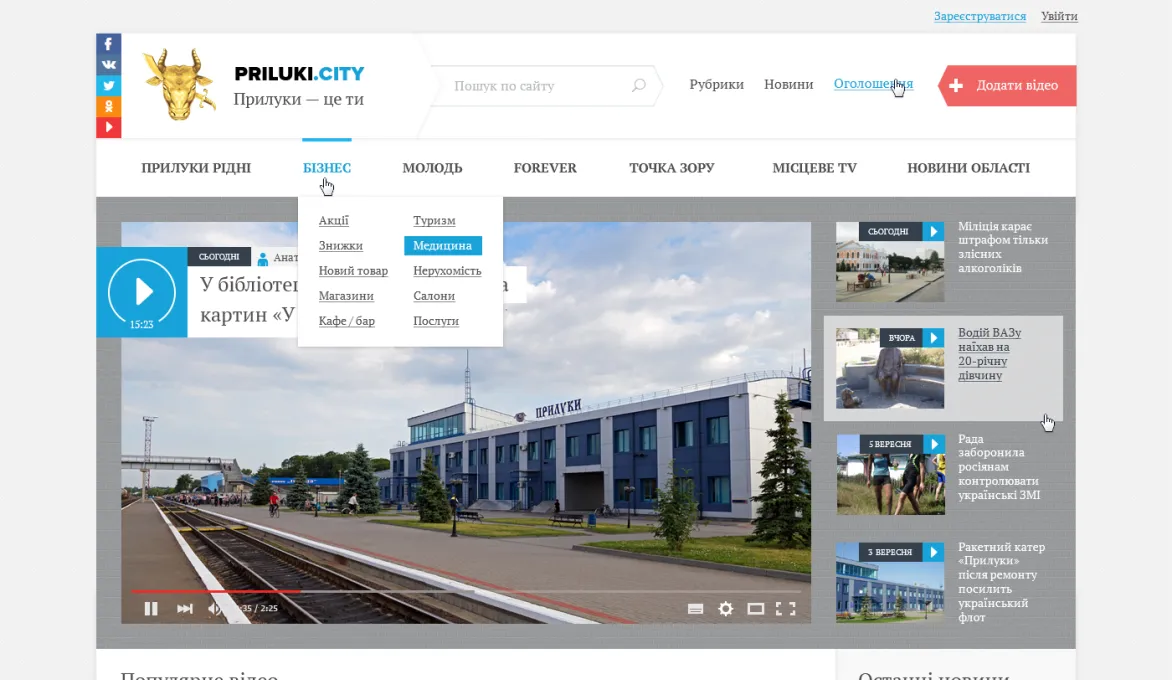Click the search magnifier icon
Screen dimensions: 1172x680
coord(638,85)
